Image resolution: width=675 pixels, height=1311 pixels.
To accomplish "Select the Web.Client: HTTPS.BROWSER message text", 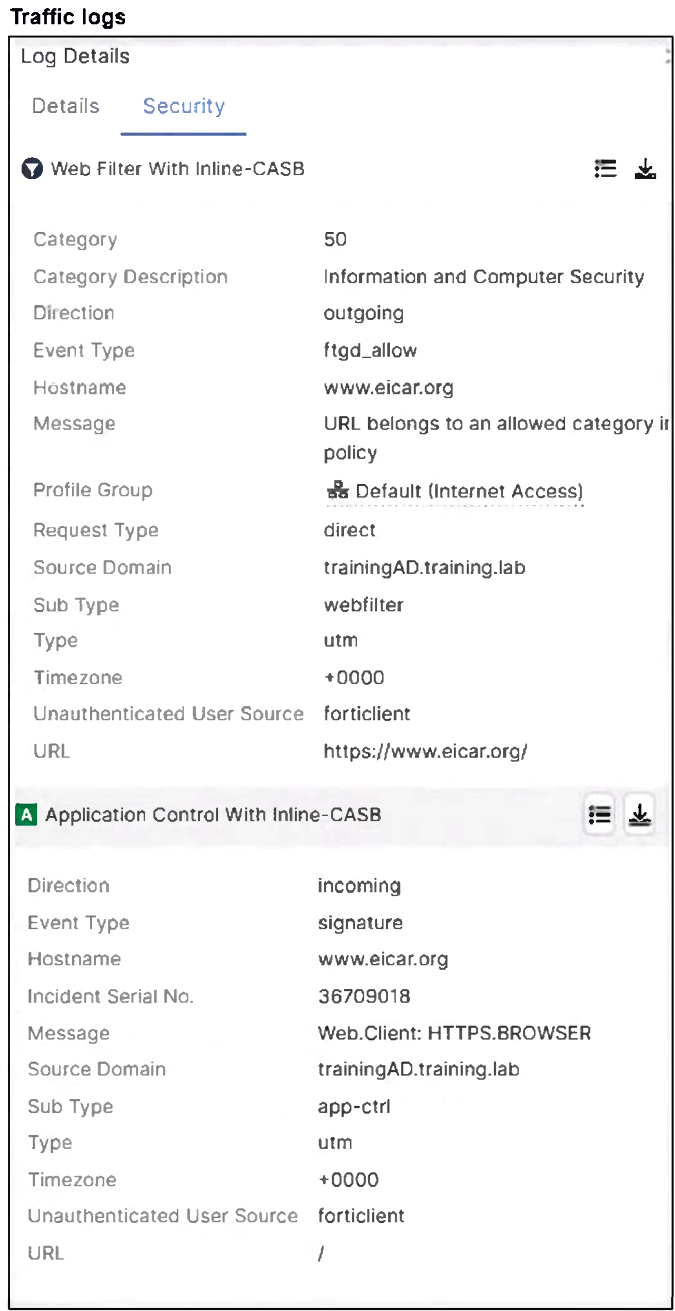I will click(x=454, y=1033).
